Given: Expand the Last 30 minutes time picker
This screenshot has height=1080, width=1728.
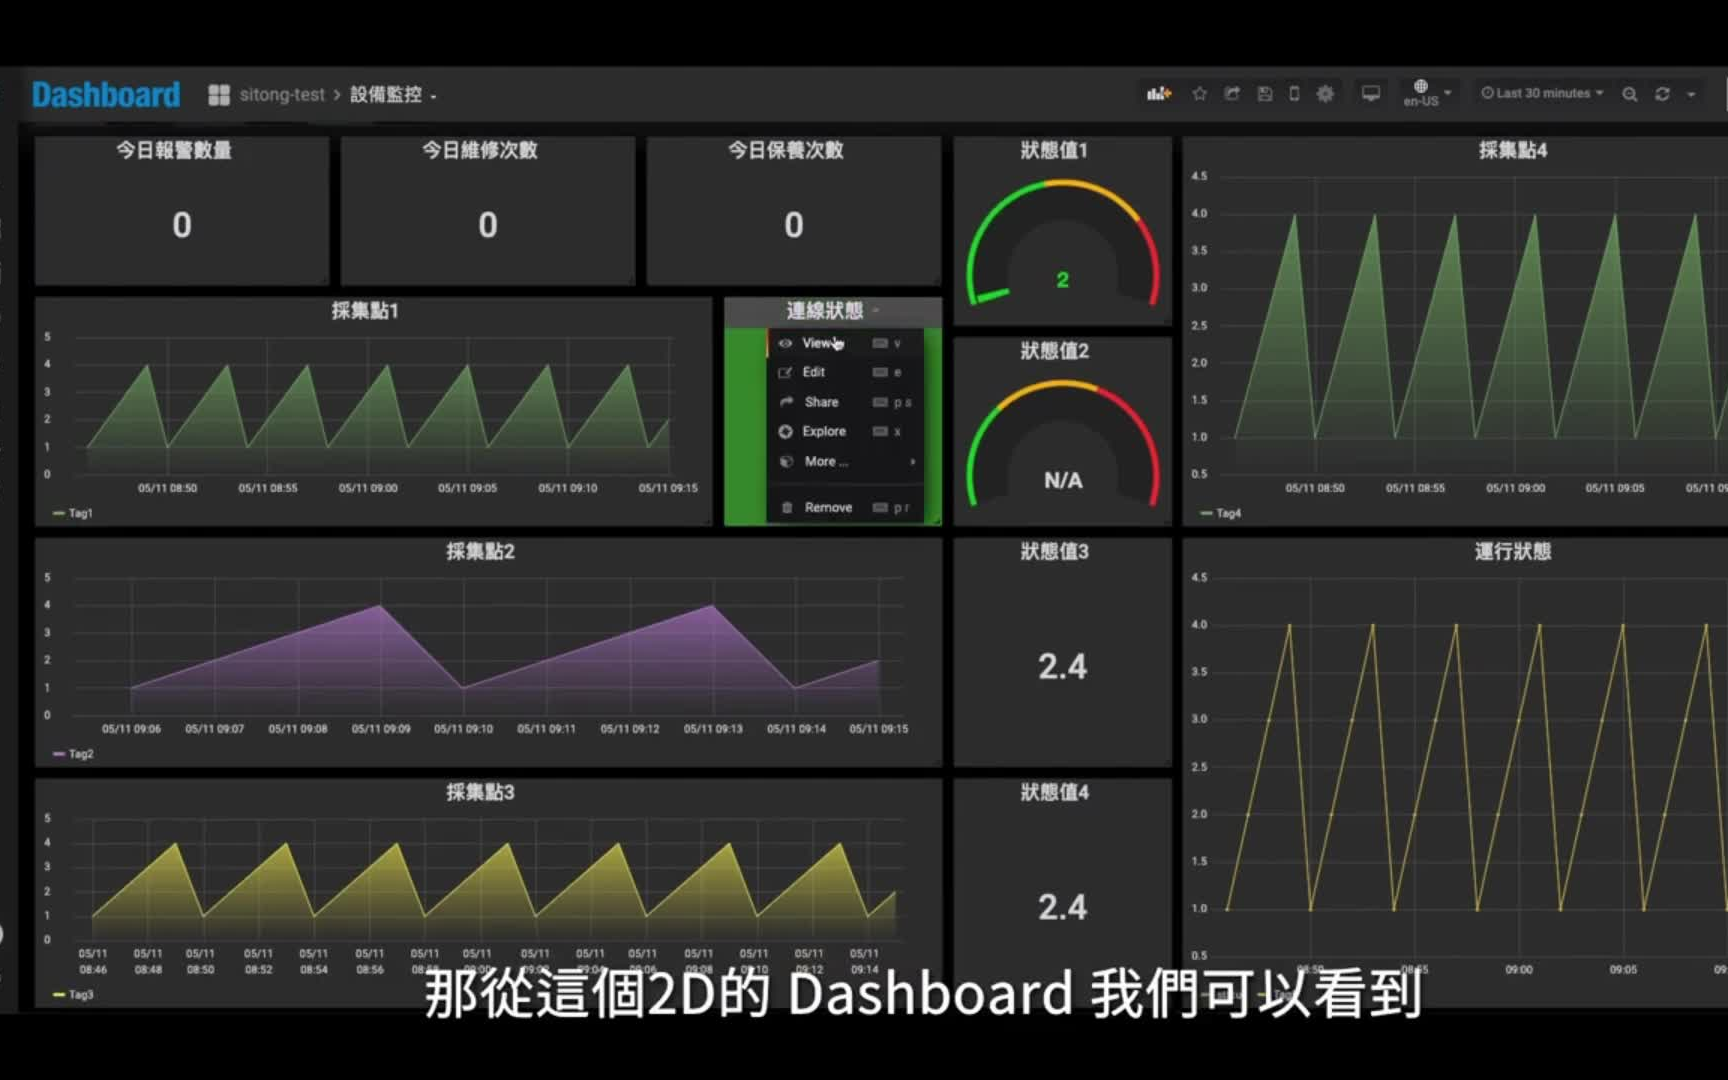Looking at the screenshot, I should pos(1540,93).
